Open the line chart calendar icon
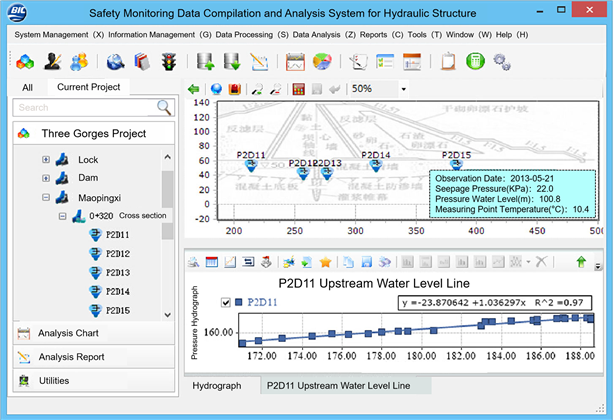This screenshot has height=420, width=614. (295, 62)
